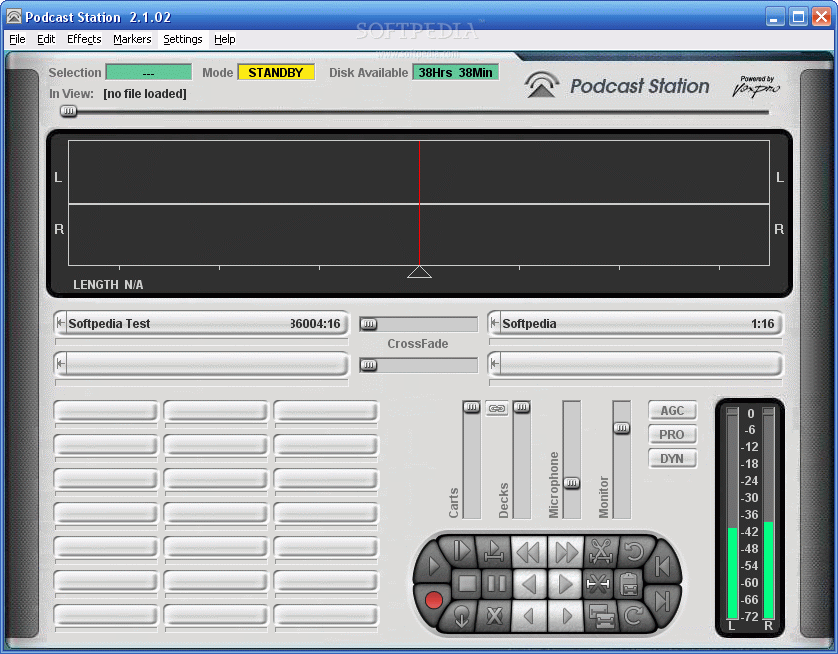Click the large left-arrow scrub button
Image resolution: width=838 pixels, height=654 pixels.
[529, 583]
